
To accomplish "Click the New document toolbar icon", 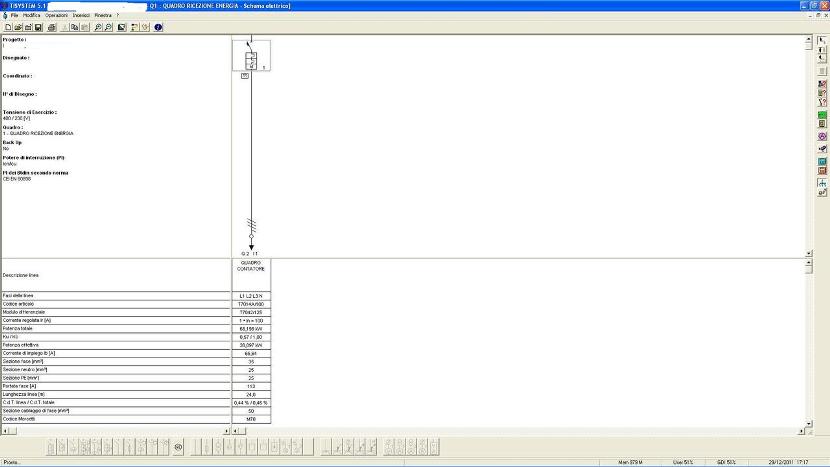I will (x=7, y=27).
